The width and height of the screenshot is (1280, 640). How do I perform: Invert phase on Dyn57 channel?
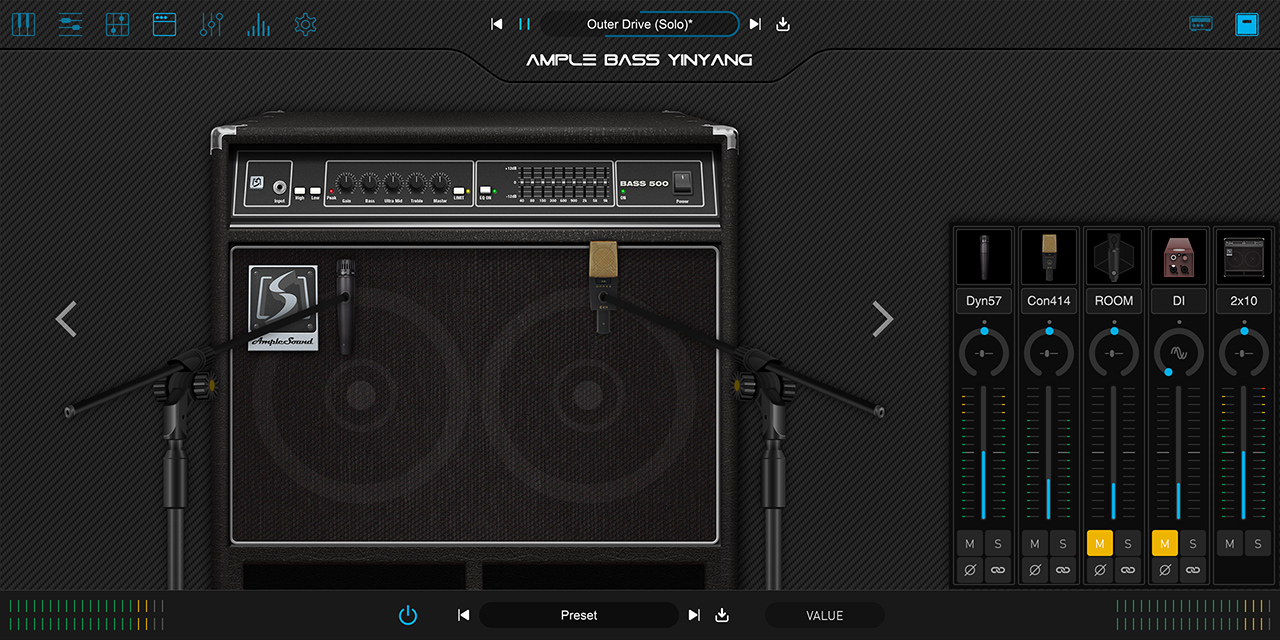pos(969,571)
